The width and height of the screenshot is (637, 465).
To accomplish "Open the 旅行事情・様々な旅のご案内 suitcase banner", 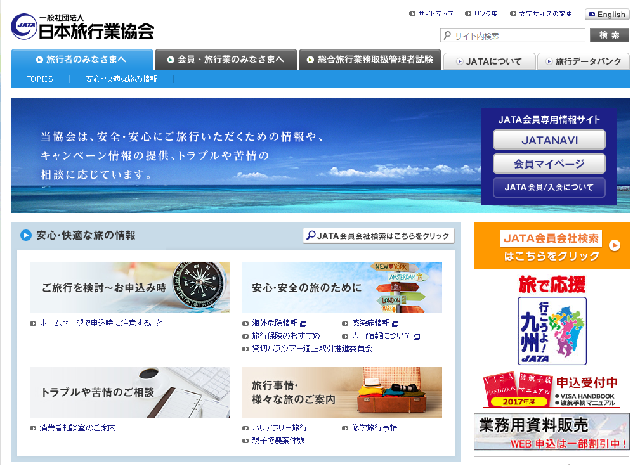I will 342,393.
